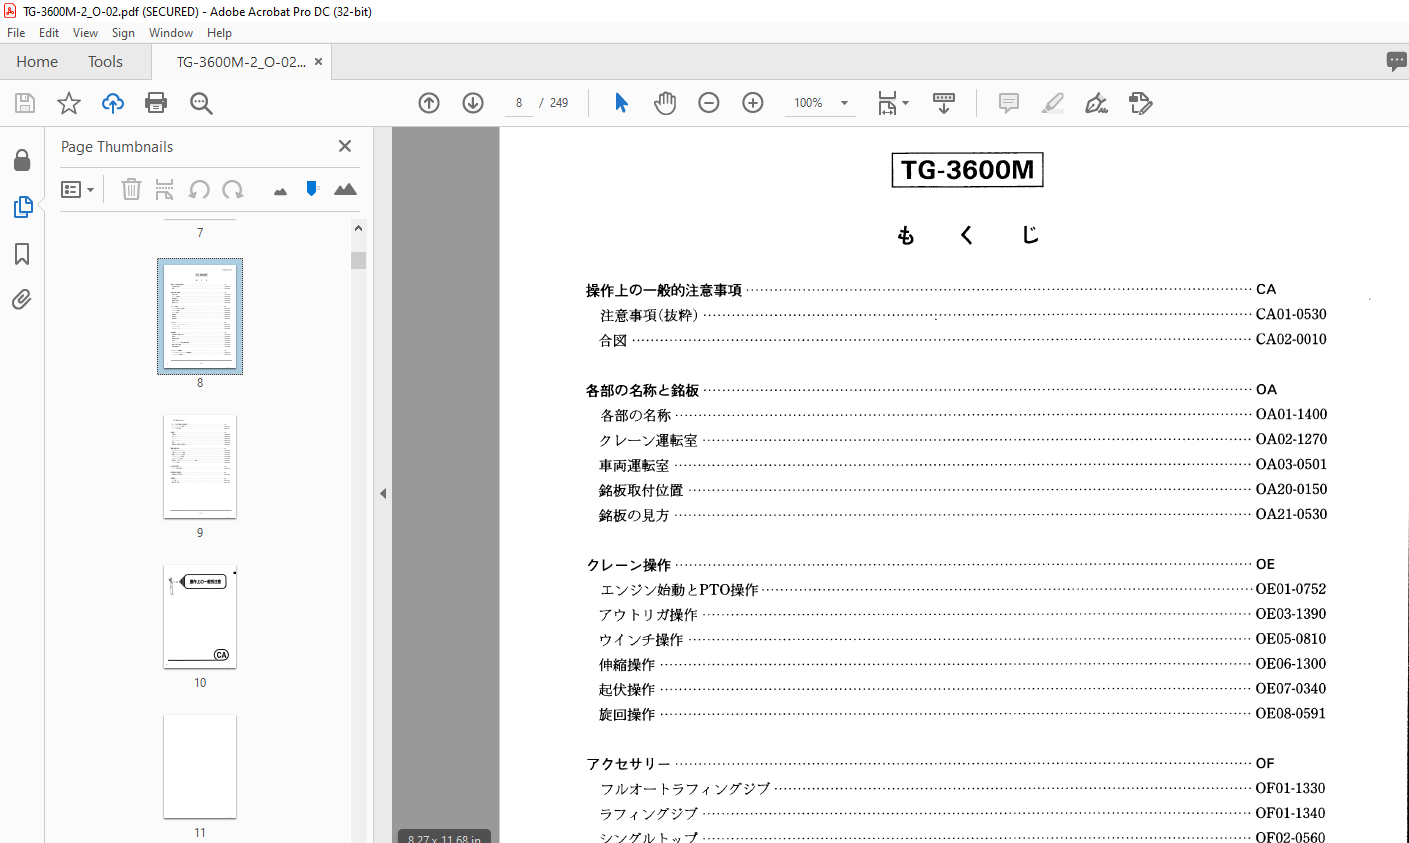Open the Bookmarks panel
The image size is (1409, 843).
pos(22,254)
